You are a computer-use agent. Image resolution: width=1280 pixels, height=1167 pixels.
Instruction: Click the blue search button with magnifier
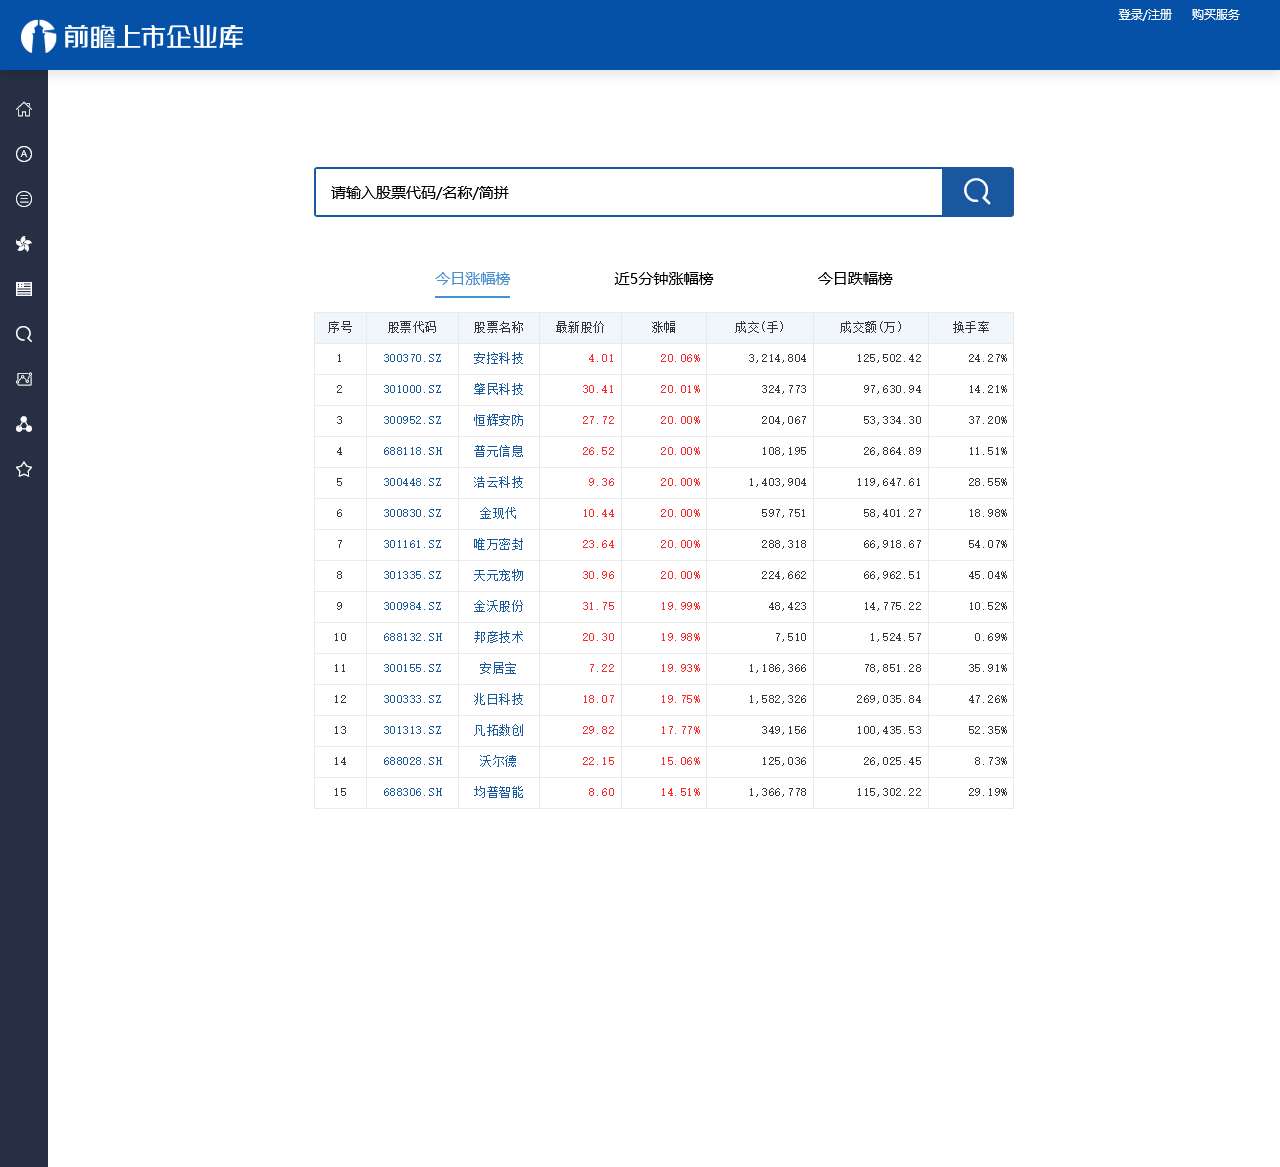coord(977,192)
